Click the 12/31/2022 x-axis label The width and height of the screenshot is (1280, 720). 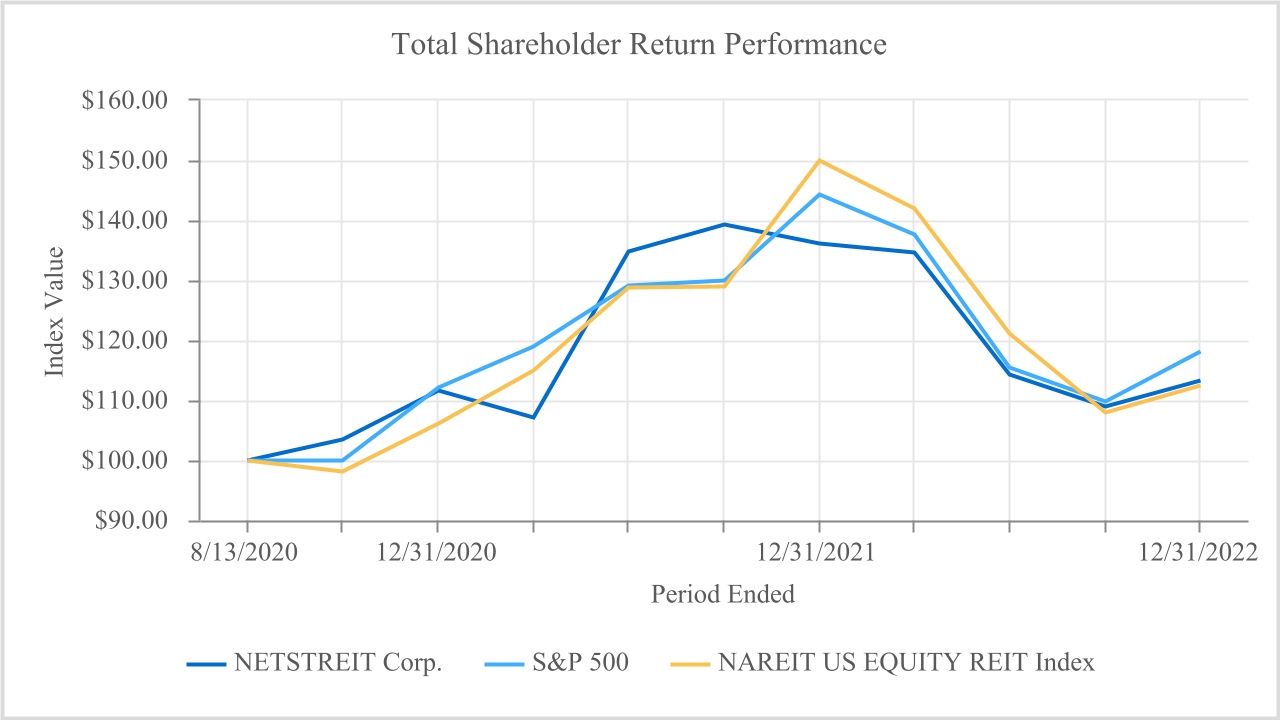(1199, 552)
